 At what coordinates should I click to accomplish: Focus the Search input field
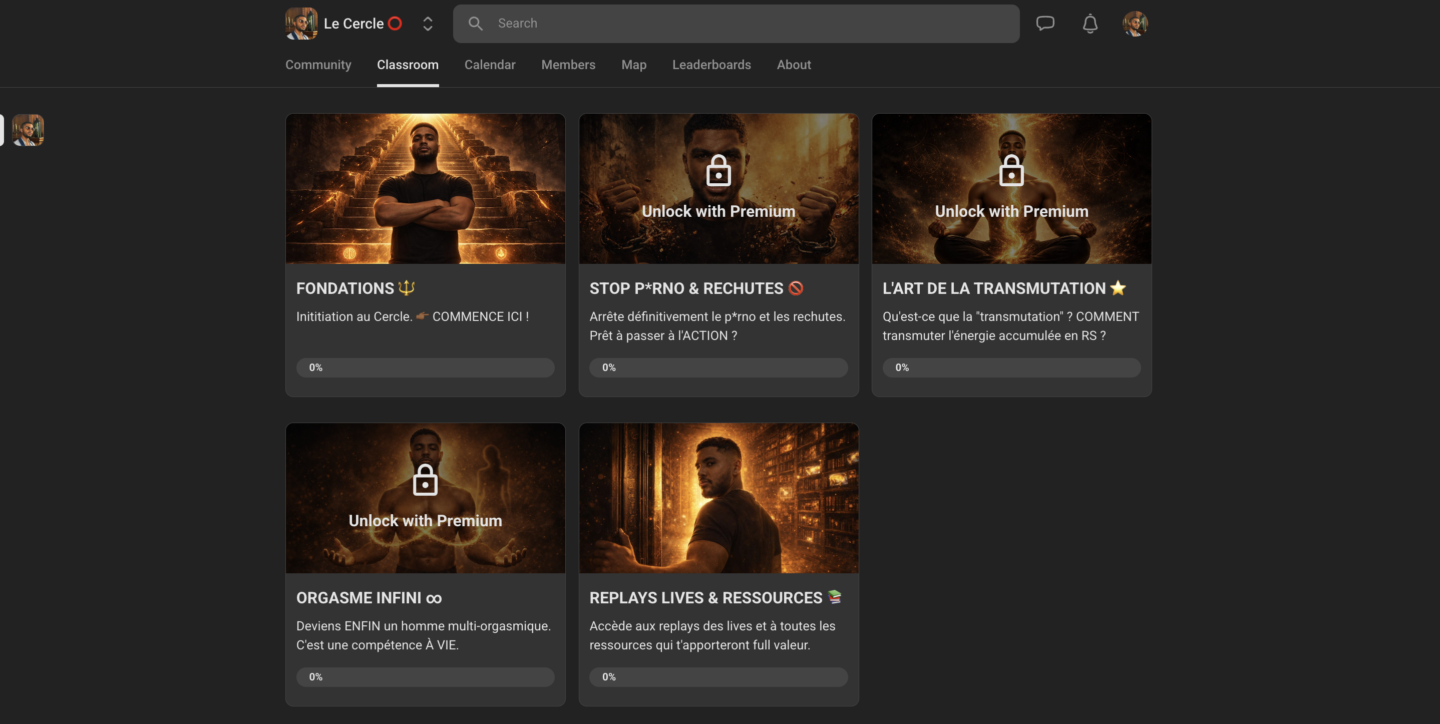[736, 24]
